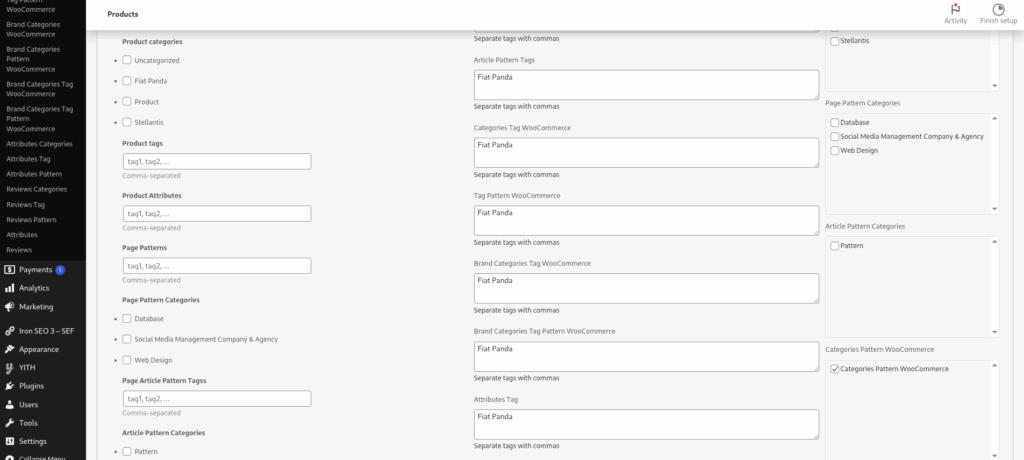Open Iron SEO 3 – SEF link icon
Screen dimensions: 1024x460
[x=9, y=331]
